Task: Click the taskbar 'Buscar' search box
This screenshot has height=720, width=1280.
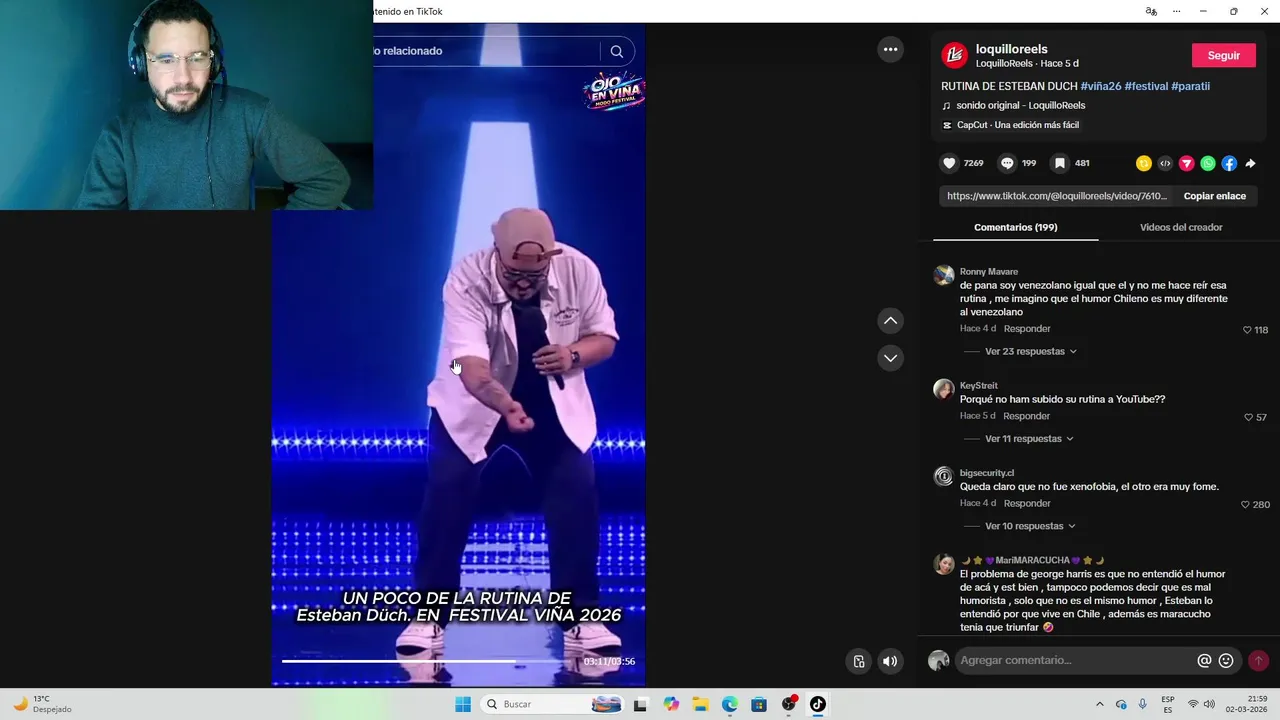Action: [552, 704]
